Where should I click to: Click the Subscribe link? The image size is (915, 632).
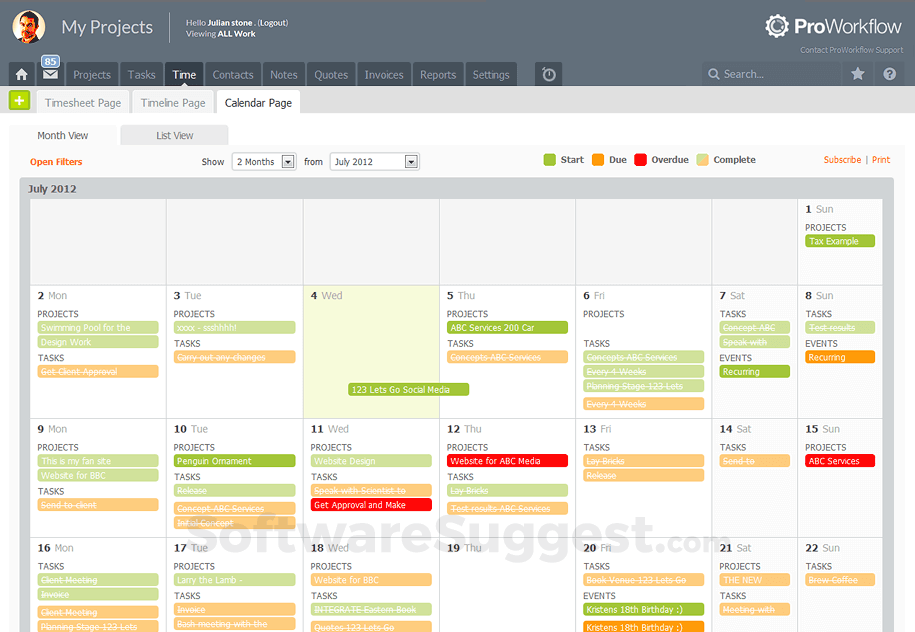coord(842,159)
